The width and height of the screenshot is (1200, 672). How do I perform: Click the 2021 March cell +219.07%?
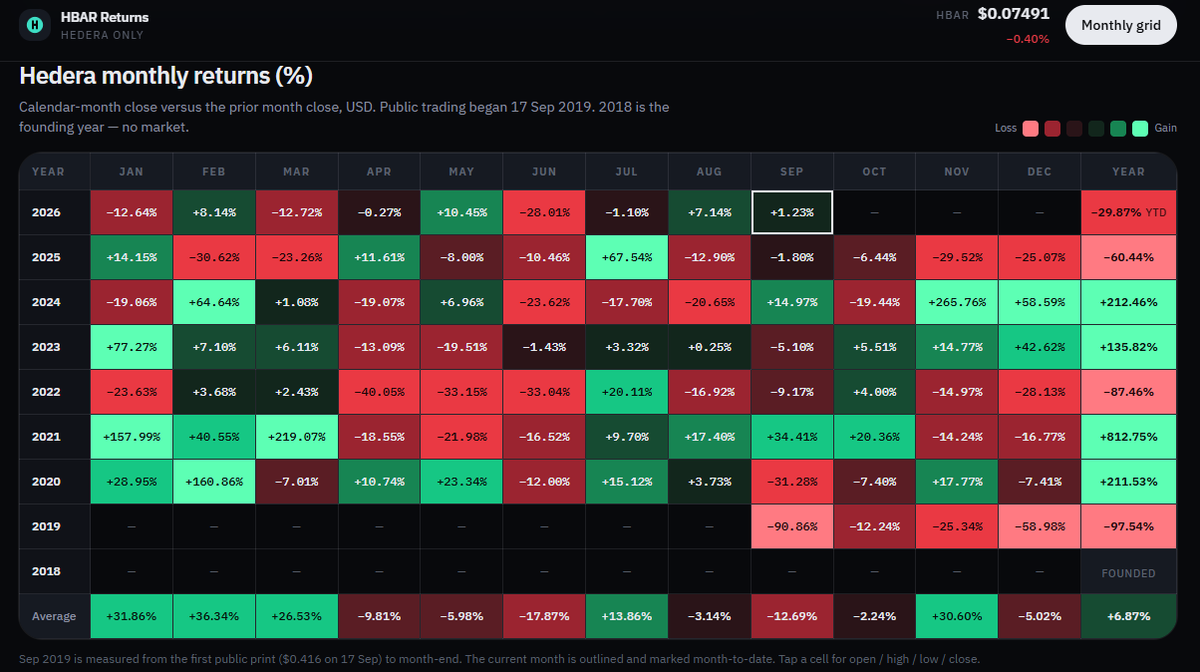pyautogui.click(x=297, y=437)
